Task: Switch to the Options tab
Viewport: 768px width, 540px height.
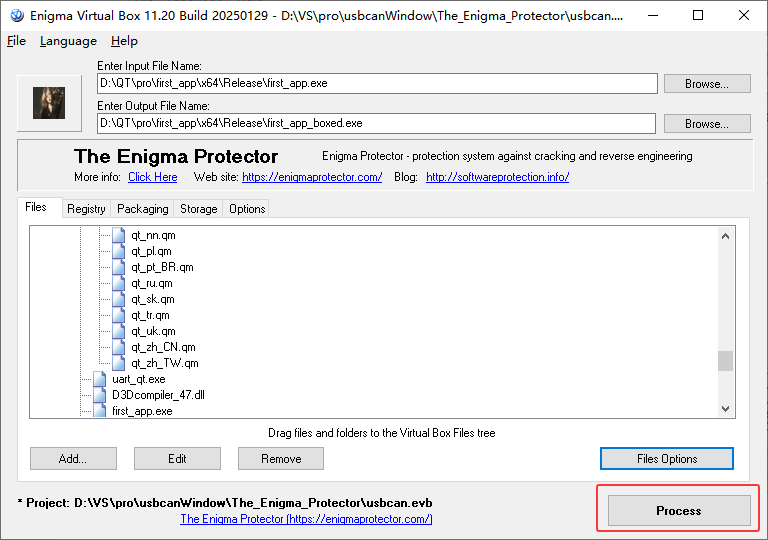Action: [247, 209]
